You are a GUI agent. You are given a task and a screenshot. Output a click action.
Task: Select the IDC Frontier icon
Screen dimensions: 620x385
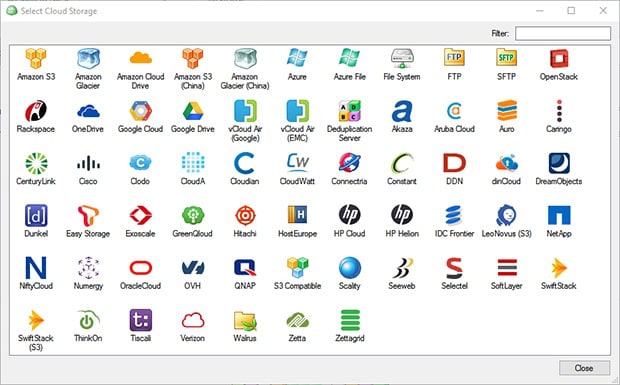pos(454,215)
